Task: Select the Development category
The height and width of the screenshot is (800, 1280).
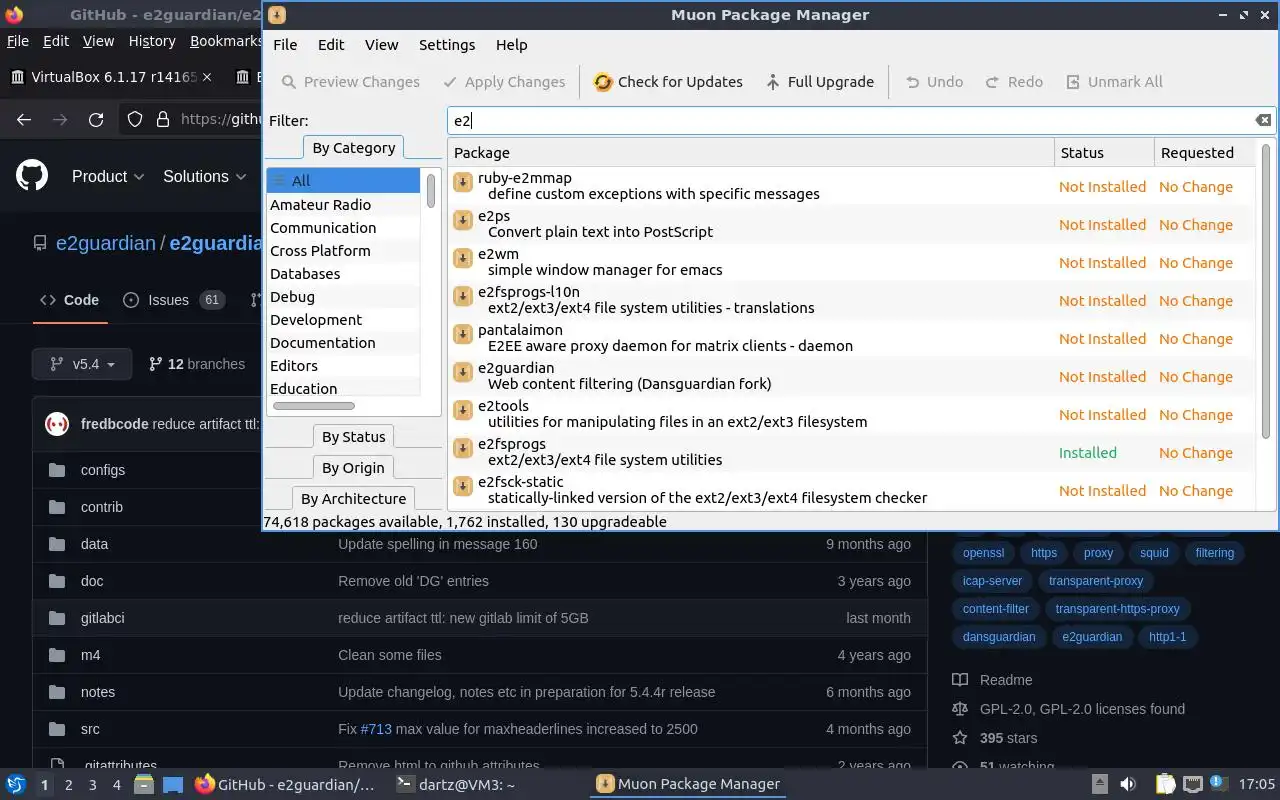Action: (316, 320)
